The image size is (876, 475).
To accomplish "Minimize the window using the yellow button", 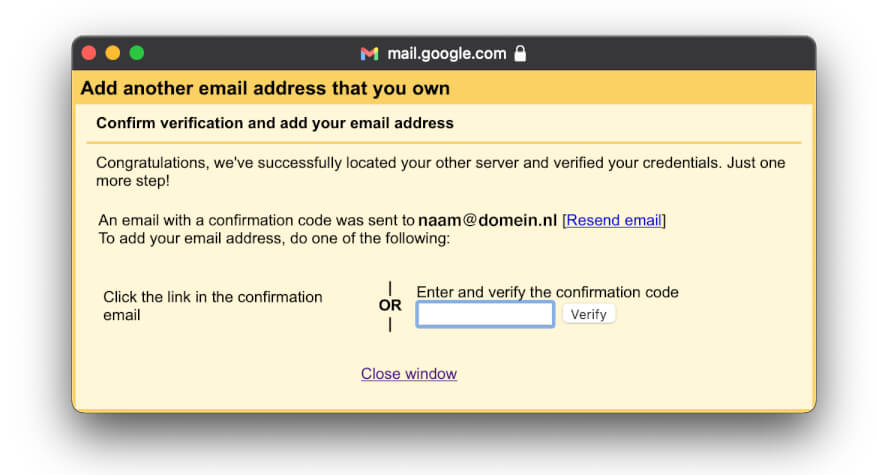I will [x=113, y=53].
